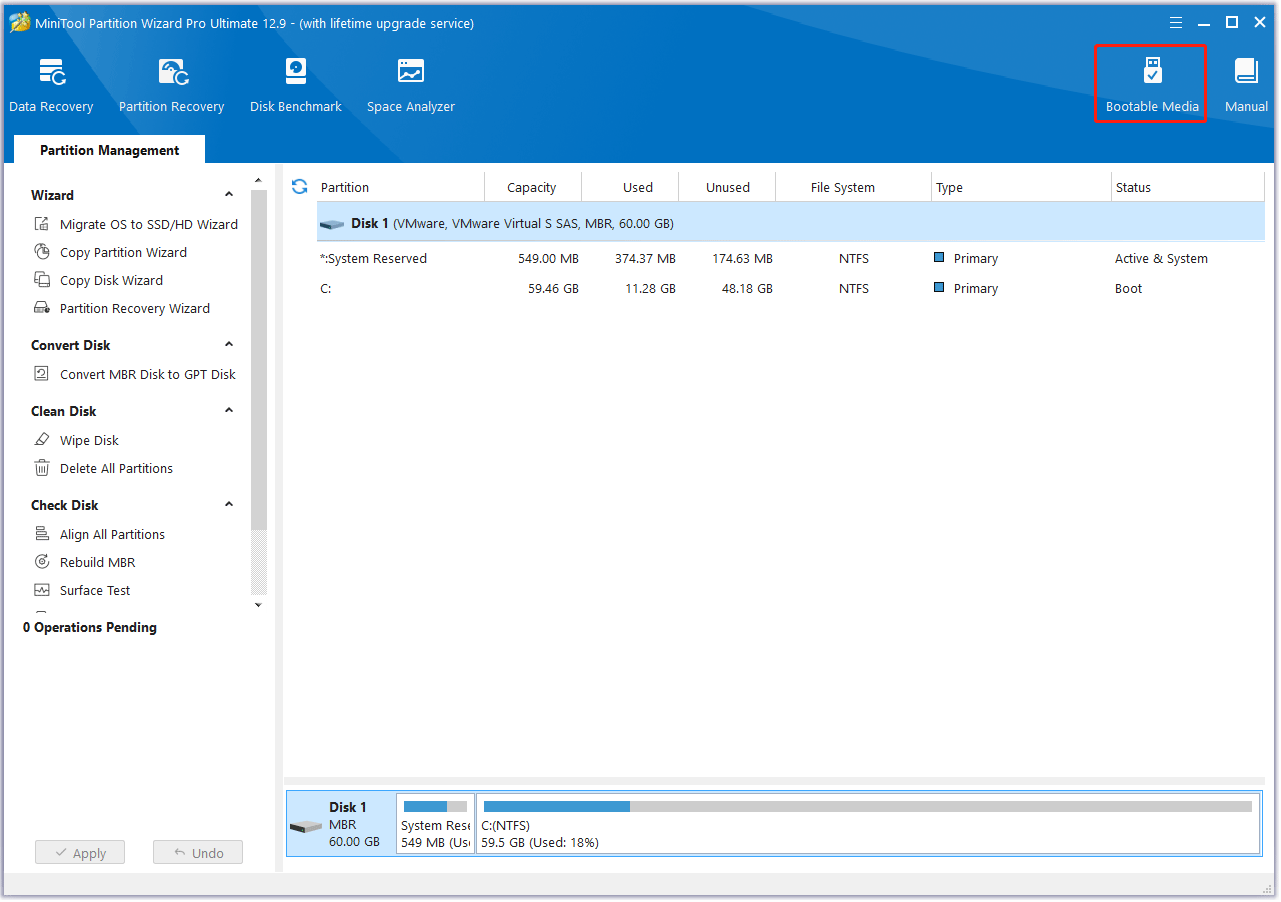
Task: Click the Apply button
Action: click(80, 853)
